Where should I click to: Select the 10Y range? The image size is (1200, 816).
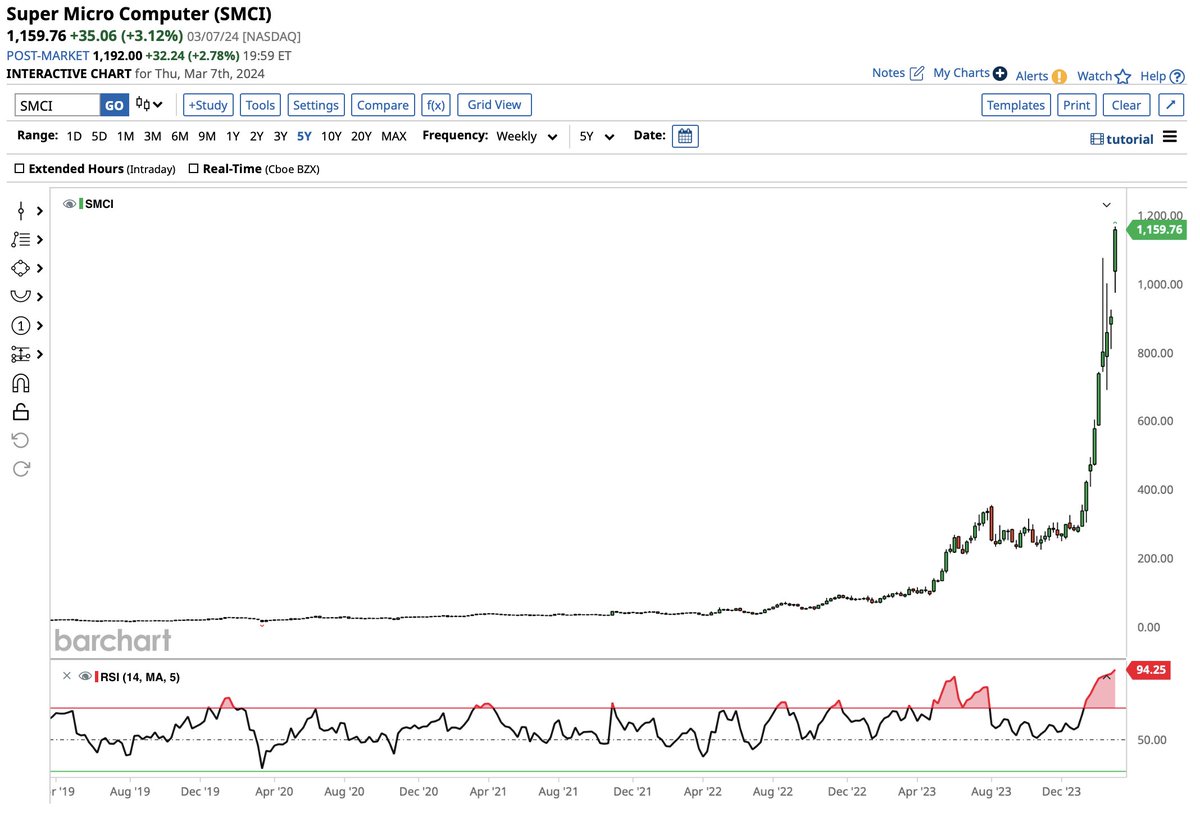tap(331, 136)
